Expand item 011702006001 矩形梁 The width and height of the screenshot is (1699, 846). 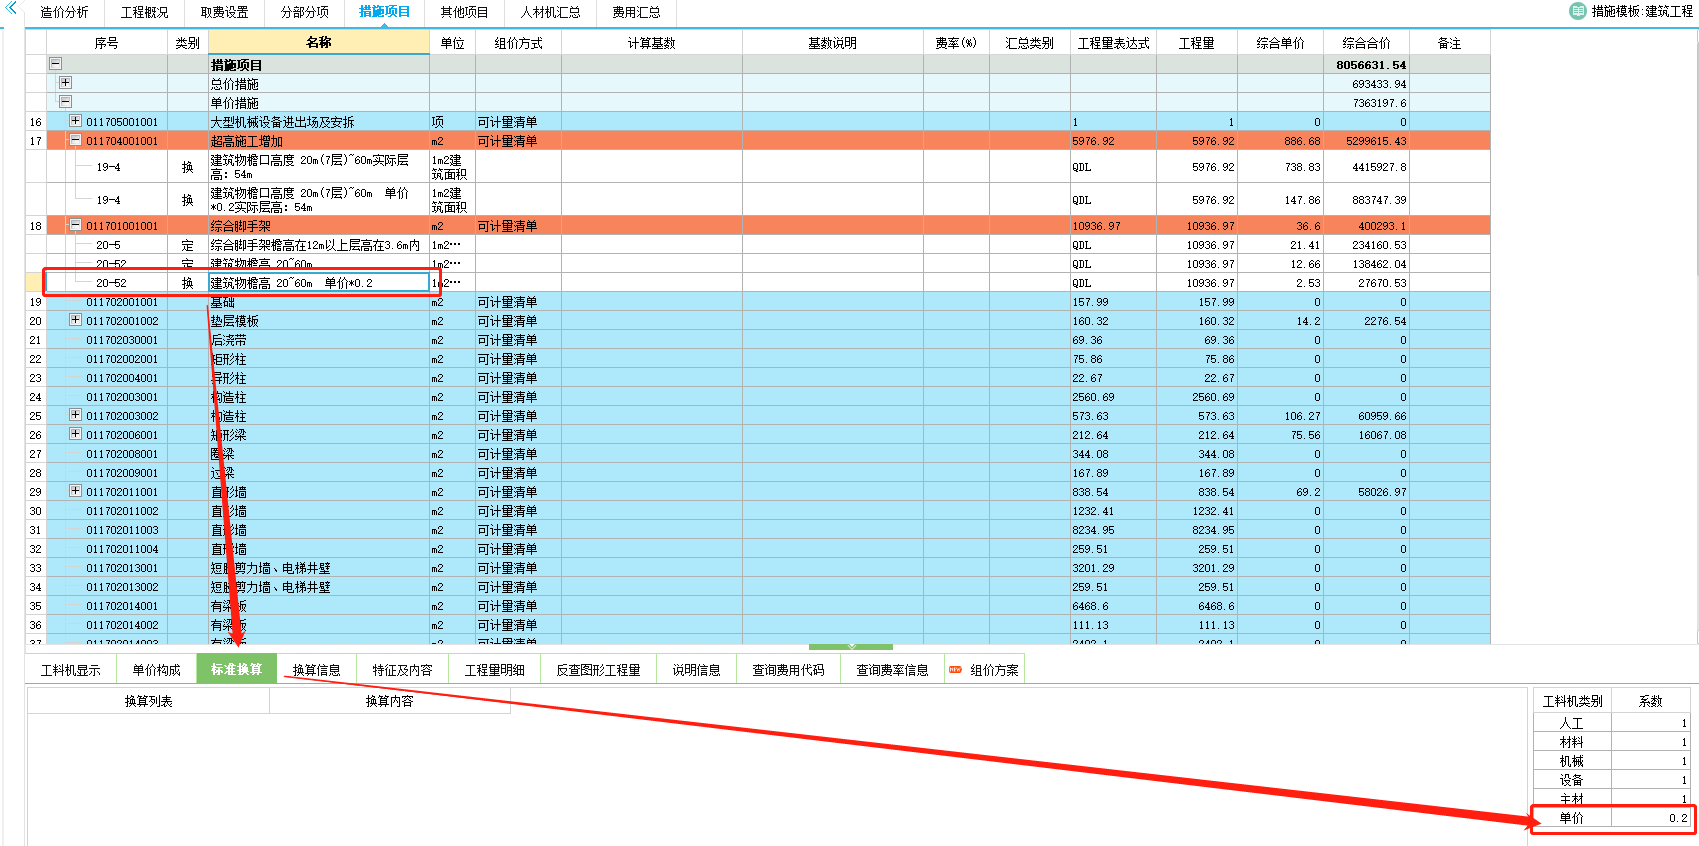click(75, 434)
